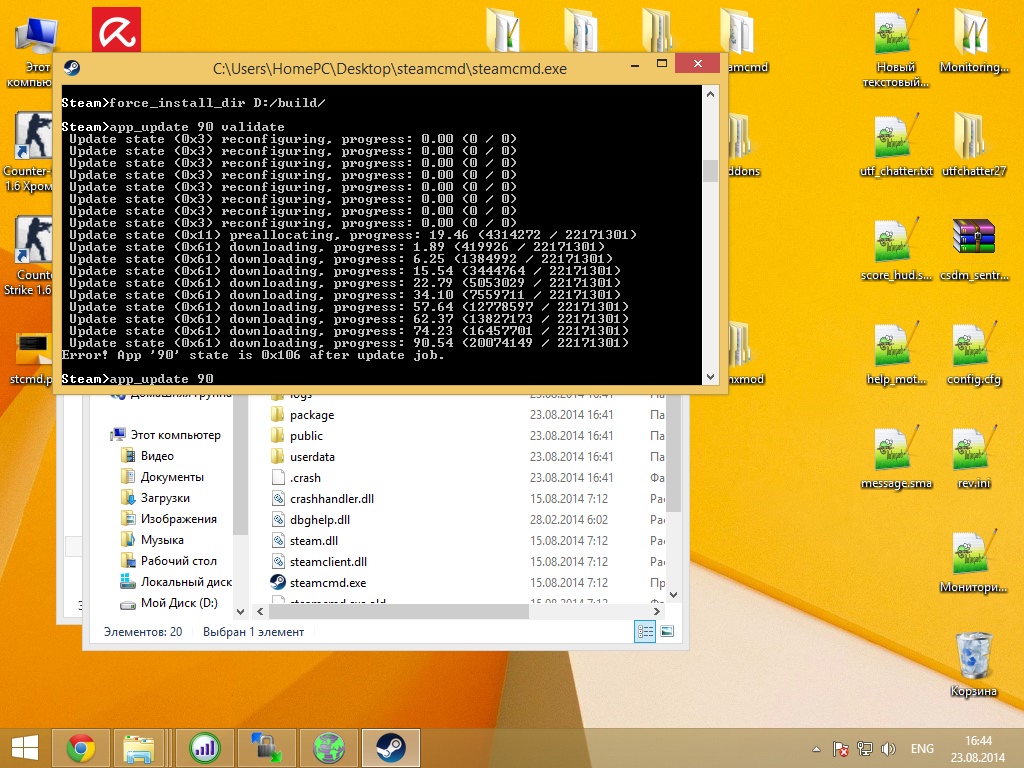
Task: Launch the Counter-Strike 1.6 desktop shortcut
Action: point(31,256)
